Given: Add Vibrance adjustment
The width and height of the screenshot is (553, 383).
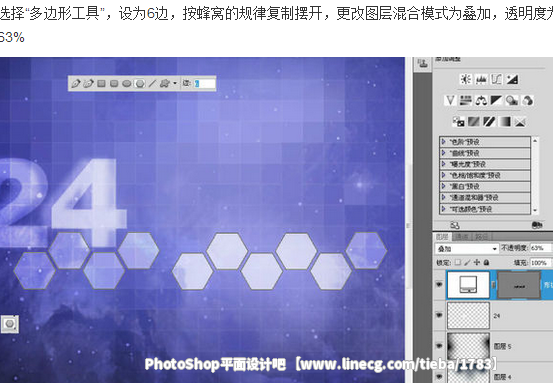Looking at the screenshot, I should [450, 101].
